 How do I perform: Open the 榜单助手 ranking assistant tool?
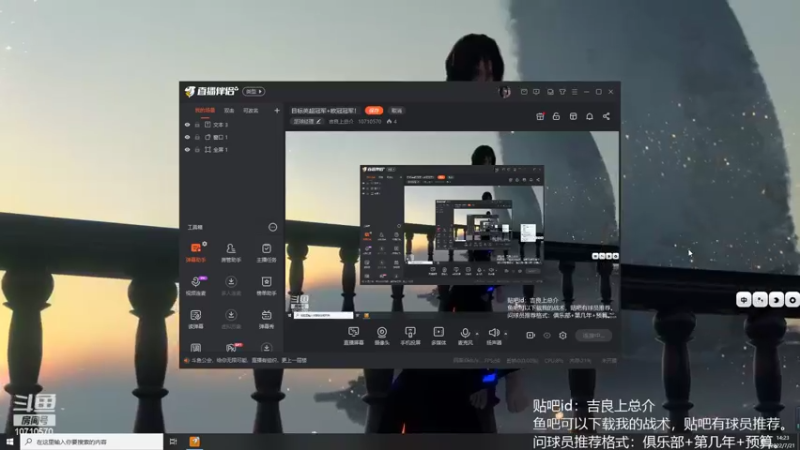(266, 286)
